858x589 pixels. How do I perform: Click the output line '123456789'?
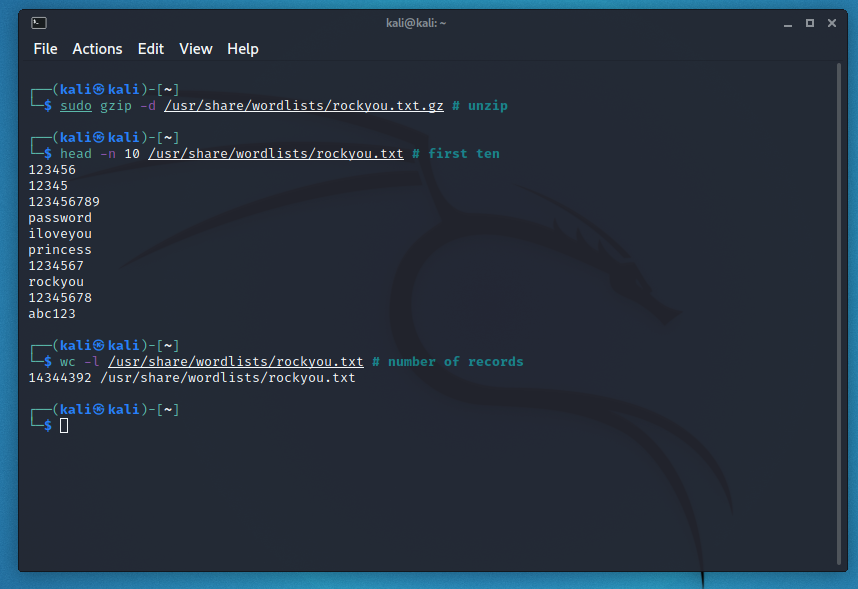coord(64,201)
